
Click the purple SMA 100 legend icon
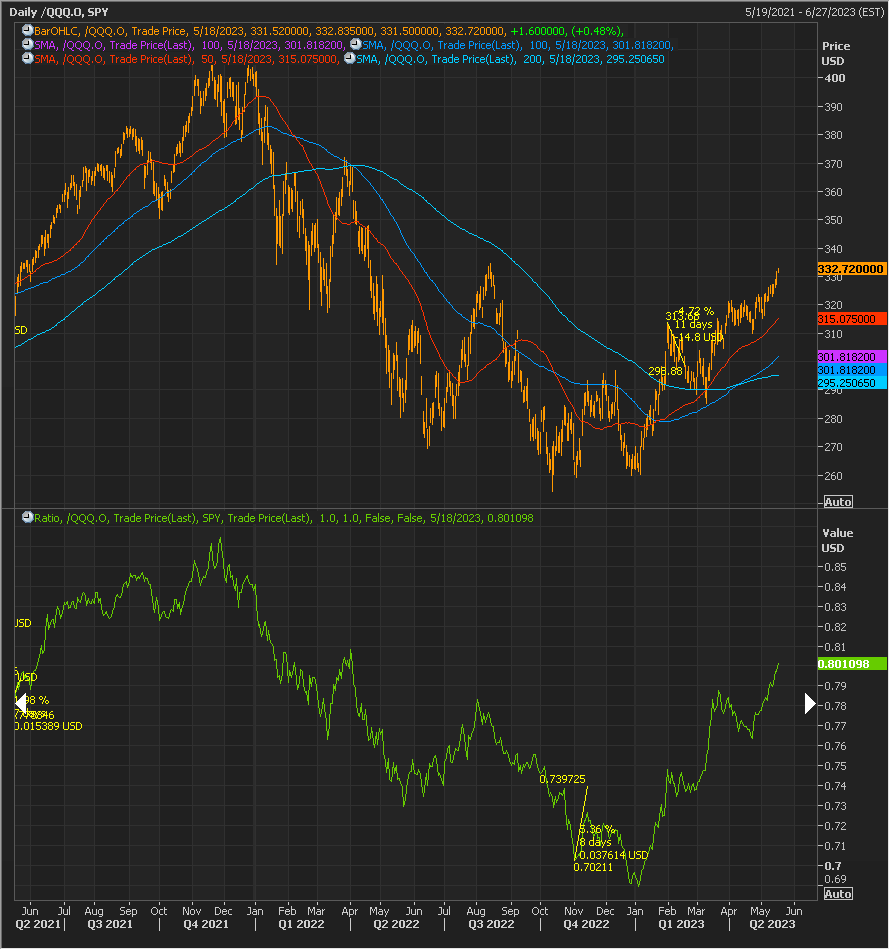coord(27,44)
